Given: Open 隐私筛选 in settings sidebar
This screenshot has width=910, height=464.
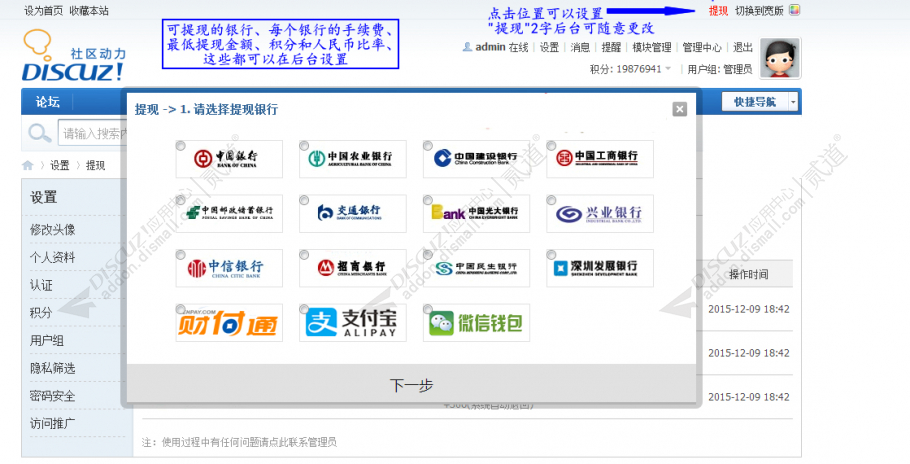Looking at the screenshot, I should point(53,368).
